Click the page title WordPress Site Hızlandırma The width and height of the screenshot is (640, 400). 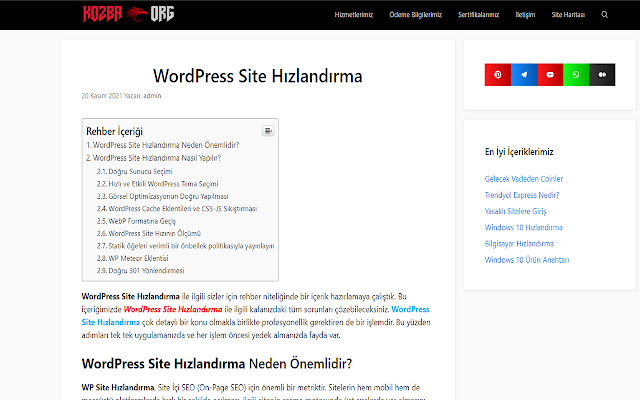pyautogui.click(x=258, y=76)
